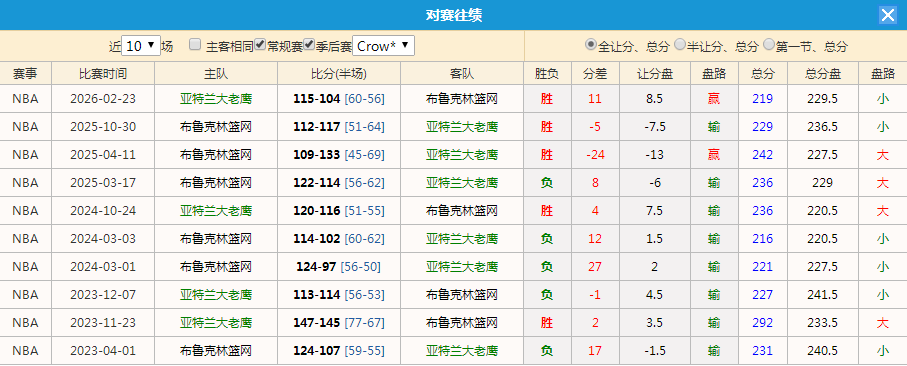Open the Crow* bookmaker dropdown
Viewport: 907px width, 366px height.
pos(384,46)
